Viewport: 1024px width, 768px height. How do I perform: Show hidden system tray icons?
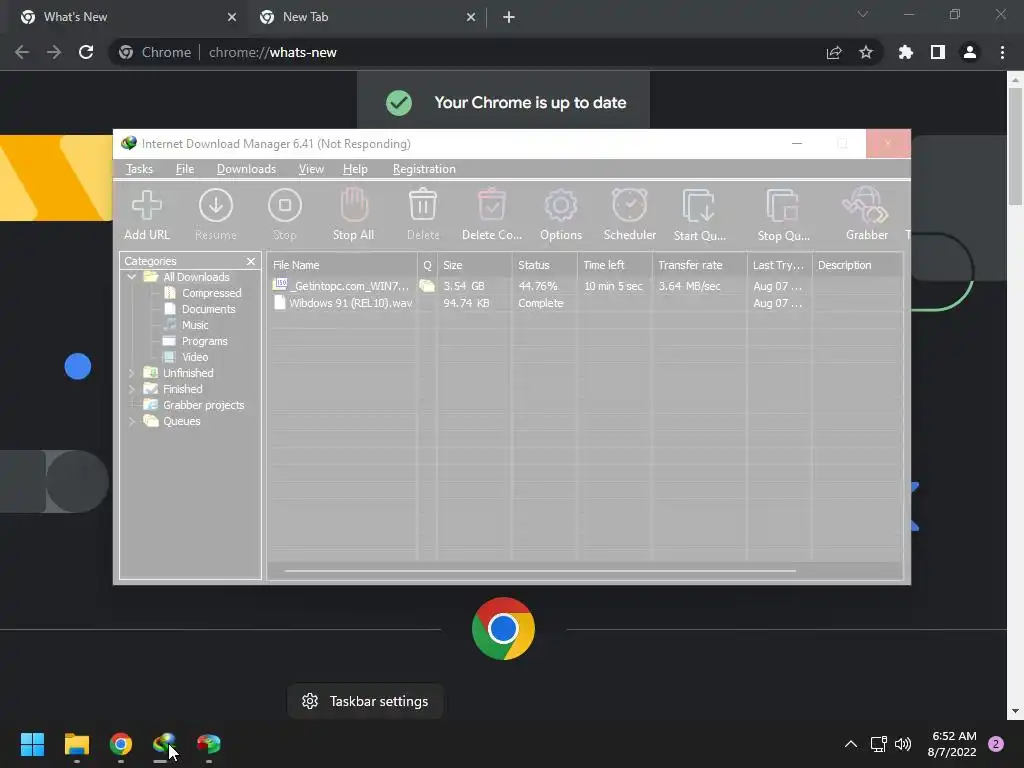pyautogui.click(x=851, y=744)
